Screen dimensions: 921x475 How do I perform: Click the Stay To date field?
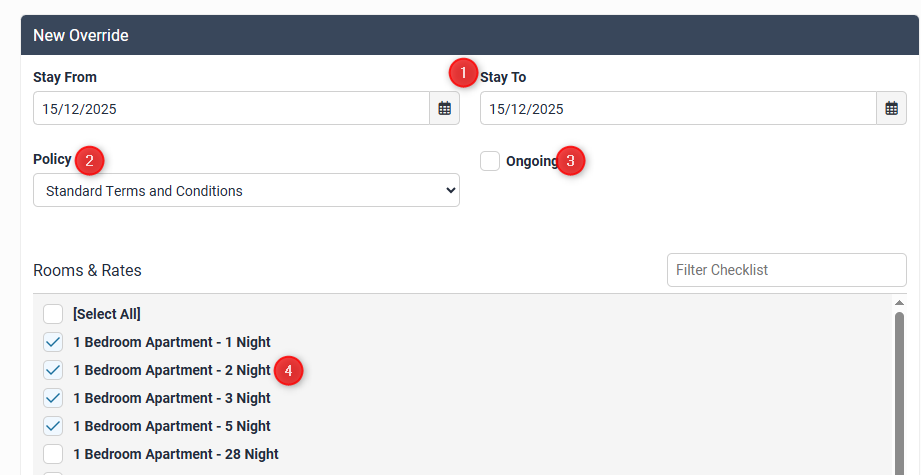point(678,109)
